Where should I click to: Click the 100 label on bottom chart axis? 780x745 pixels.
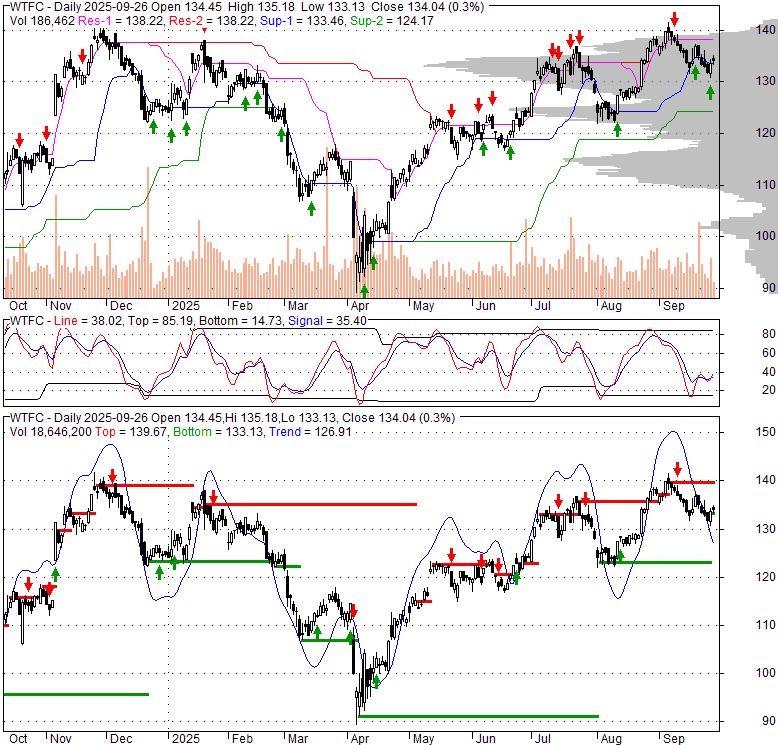coord(766,673)
